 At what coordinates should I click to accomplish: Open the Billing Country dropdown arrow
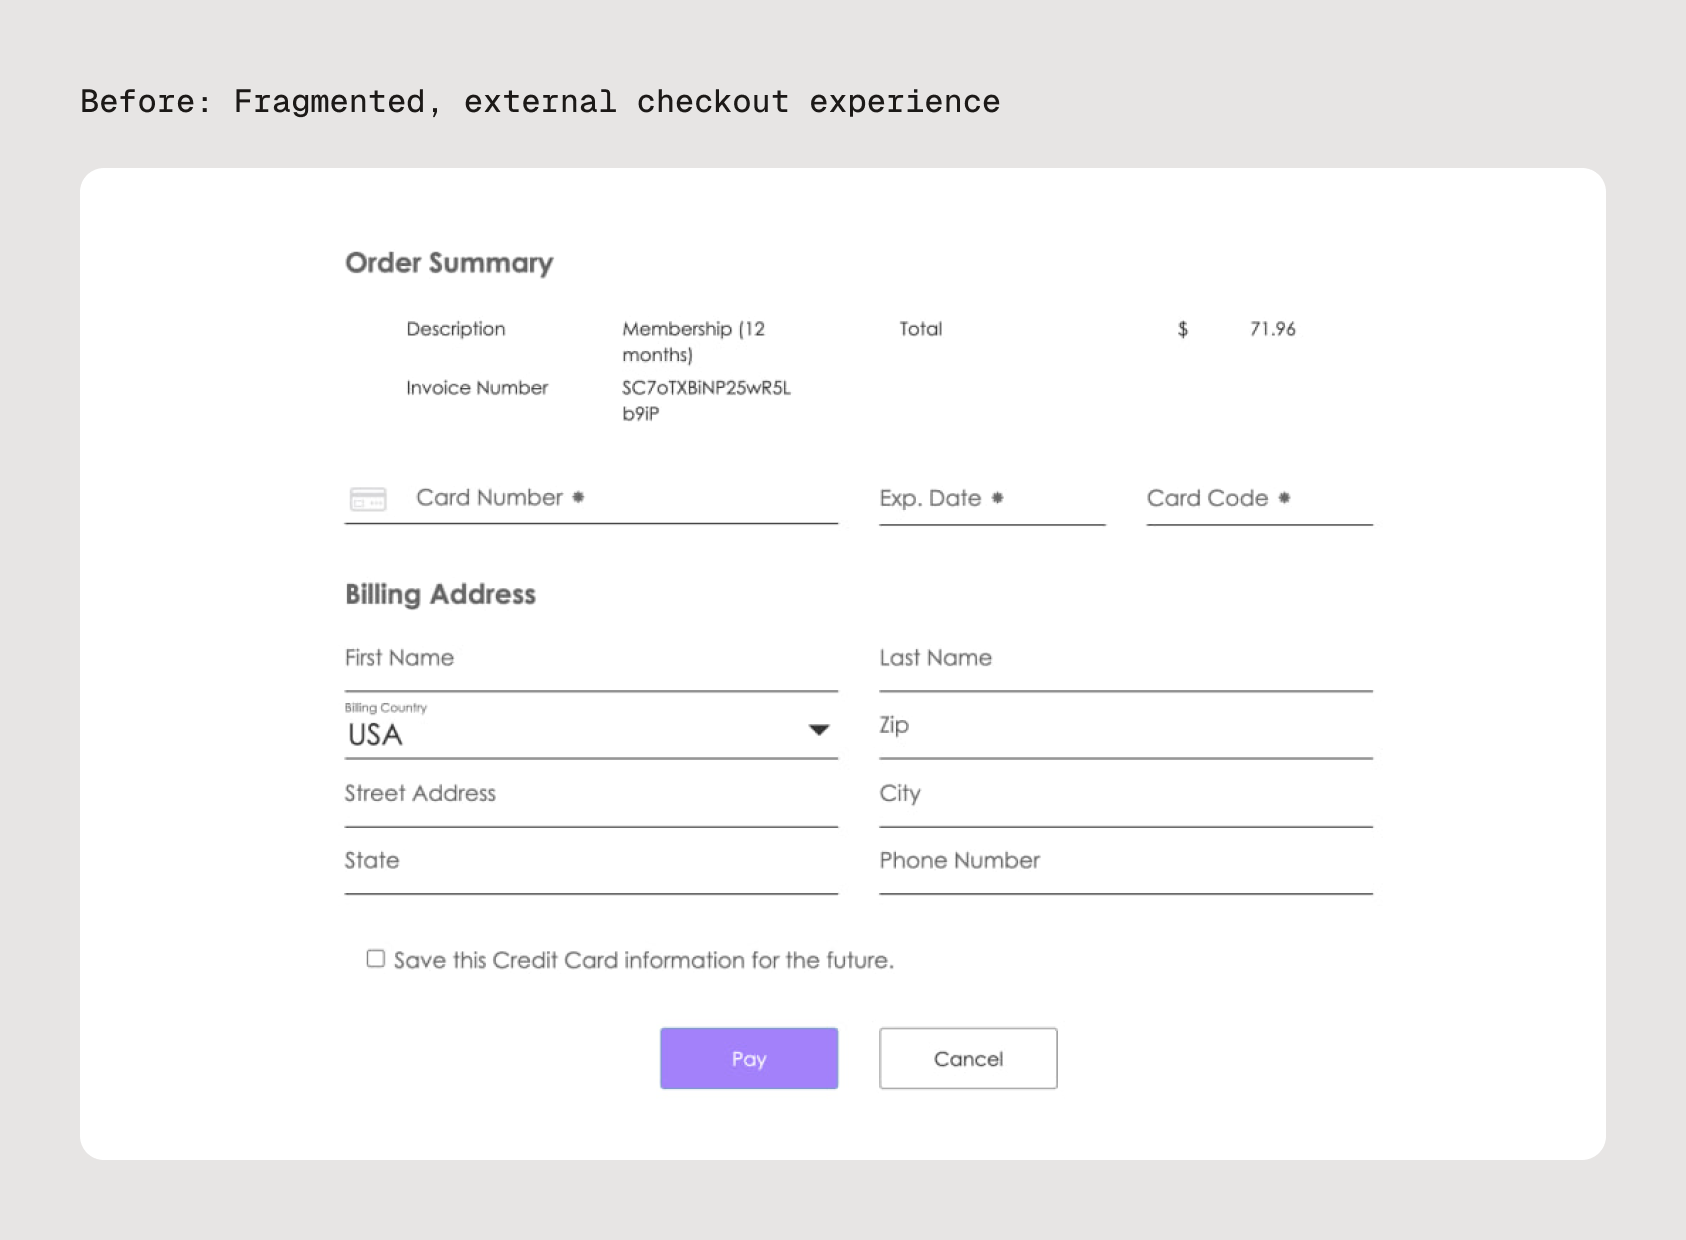tap(819, 730)
